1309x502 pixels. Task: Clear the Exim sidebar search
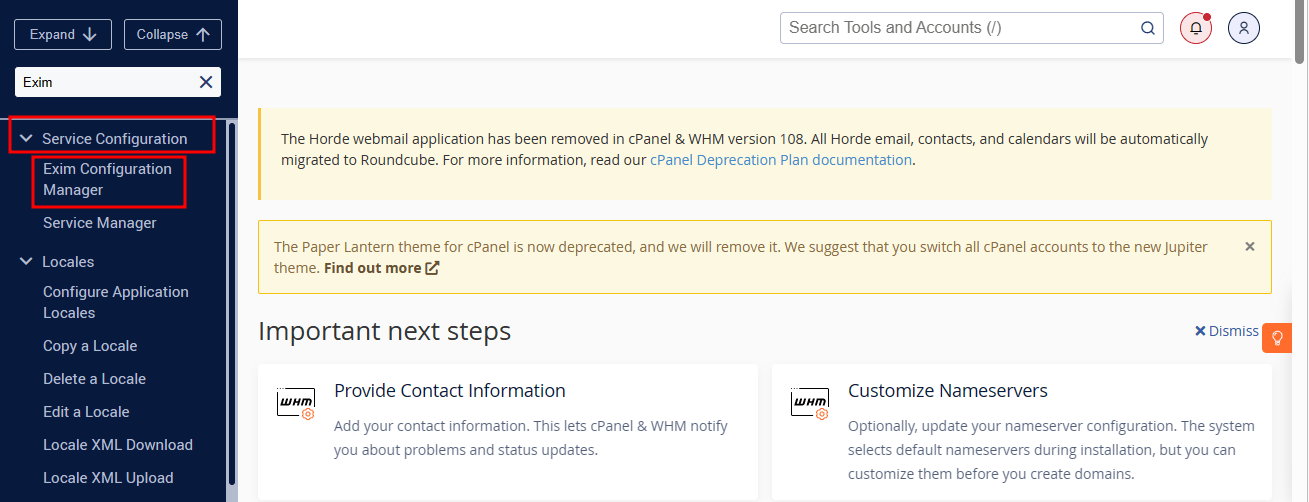[206, 82]
